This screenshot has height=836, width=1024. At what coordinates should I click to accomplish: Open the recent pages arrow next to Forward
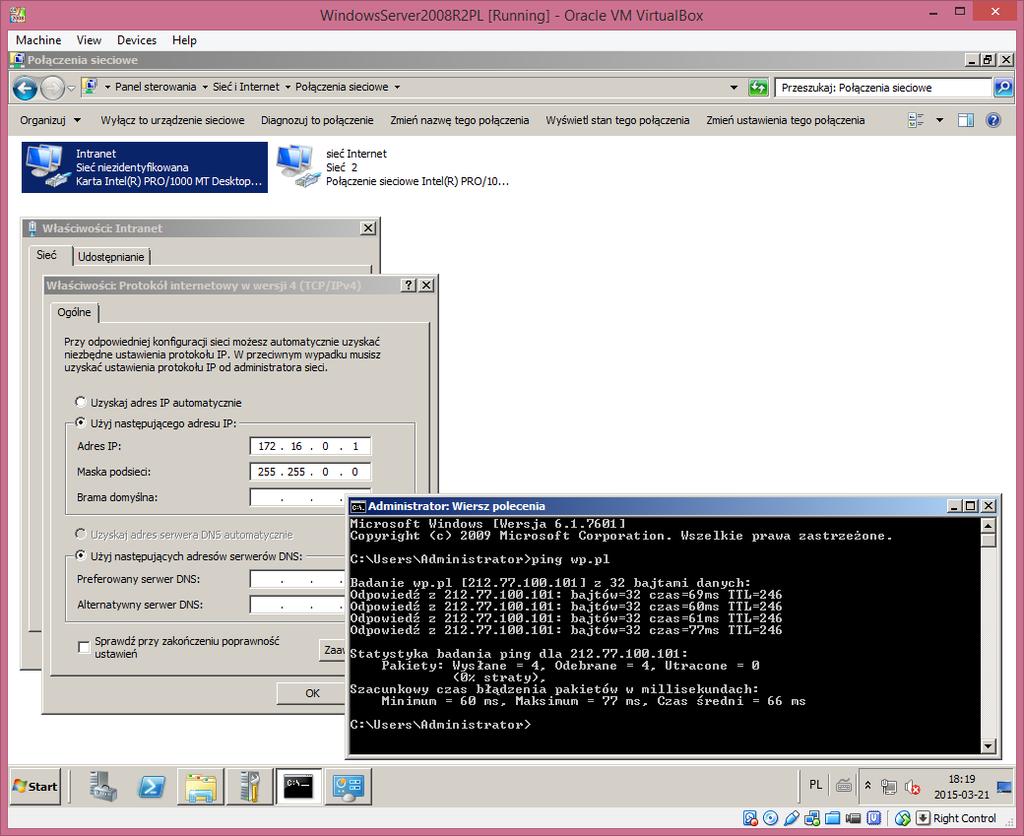tap(71, 88)
